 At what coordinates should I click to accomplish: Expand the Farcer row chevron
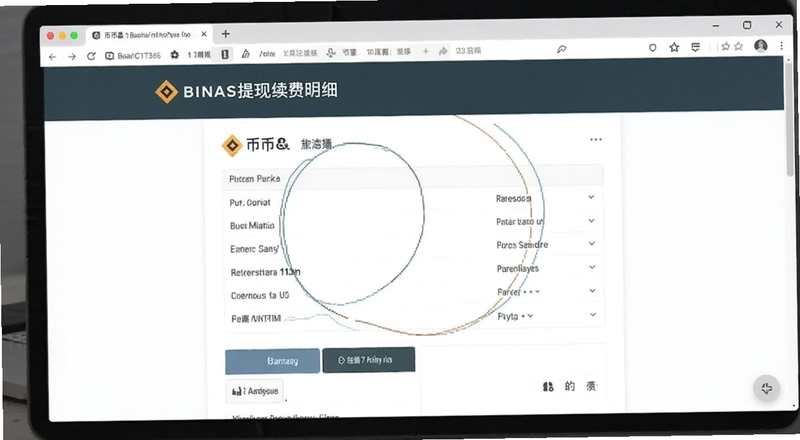592,290
